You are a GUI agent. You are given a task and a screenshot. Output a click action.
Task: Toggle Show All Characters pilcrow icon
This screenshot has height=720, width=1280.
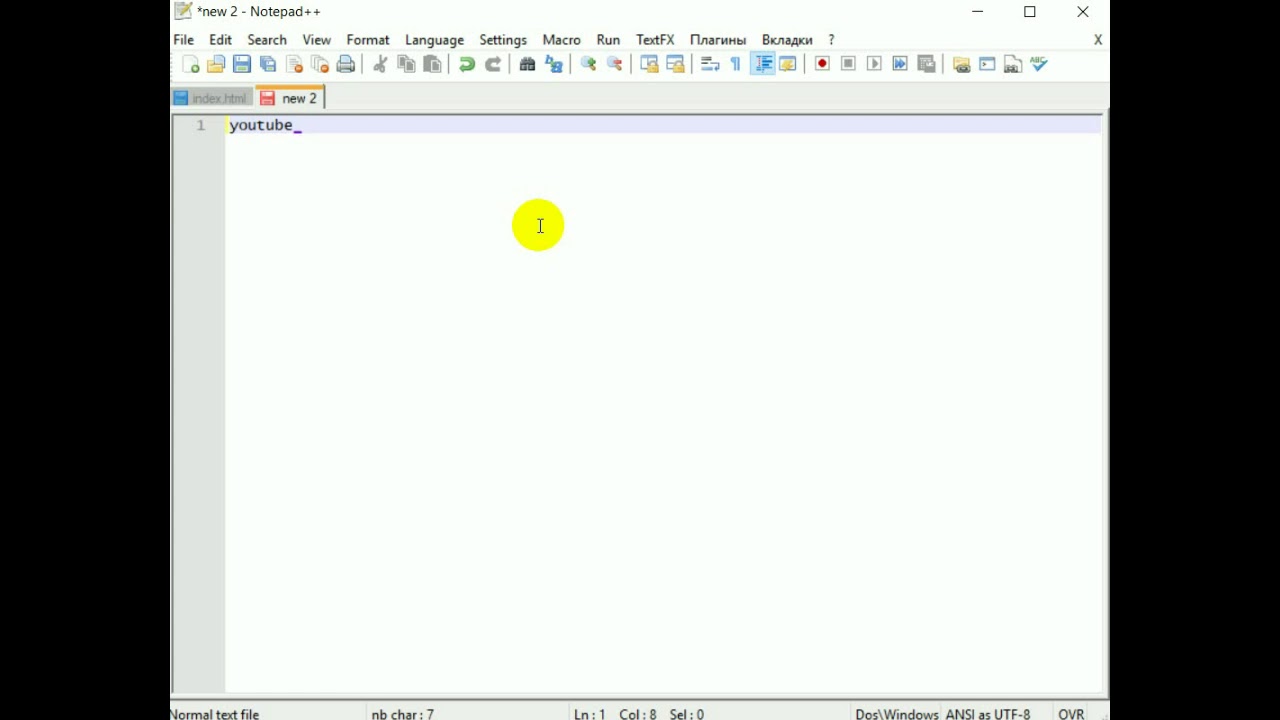click(x=736, y=64)
